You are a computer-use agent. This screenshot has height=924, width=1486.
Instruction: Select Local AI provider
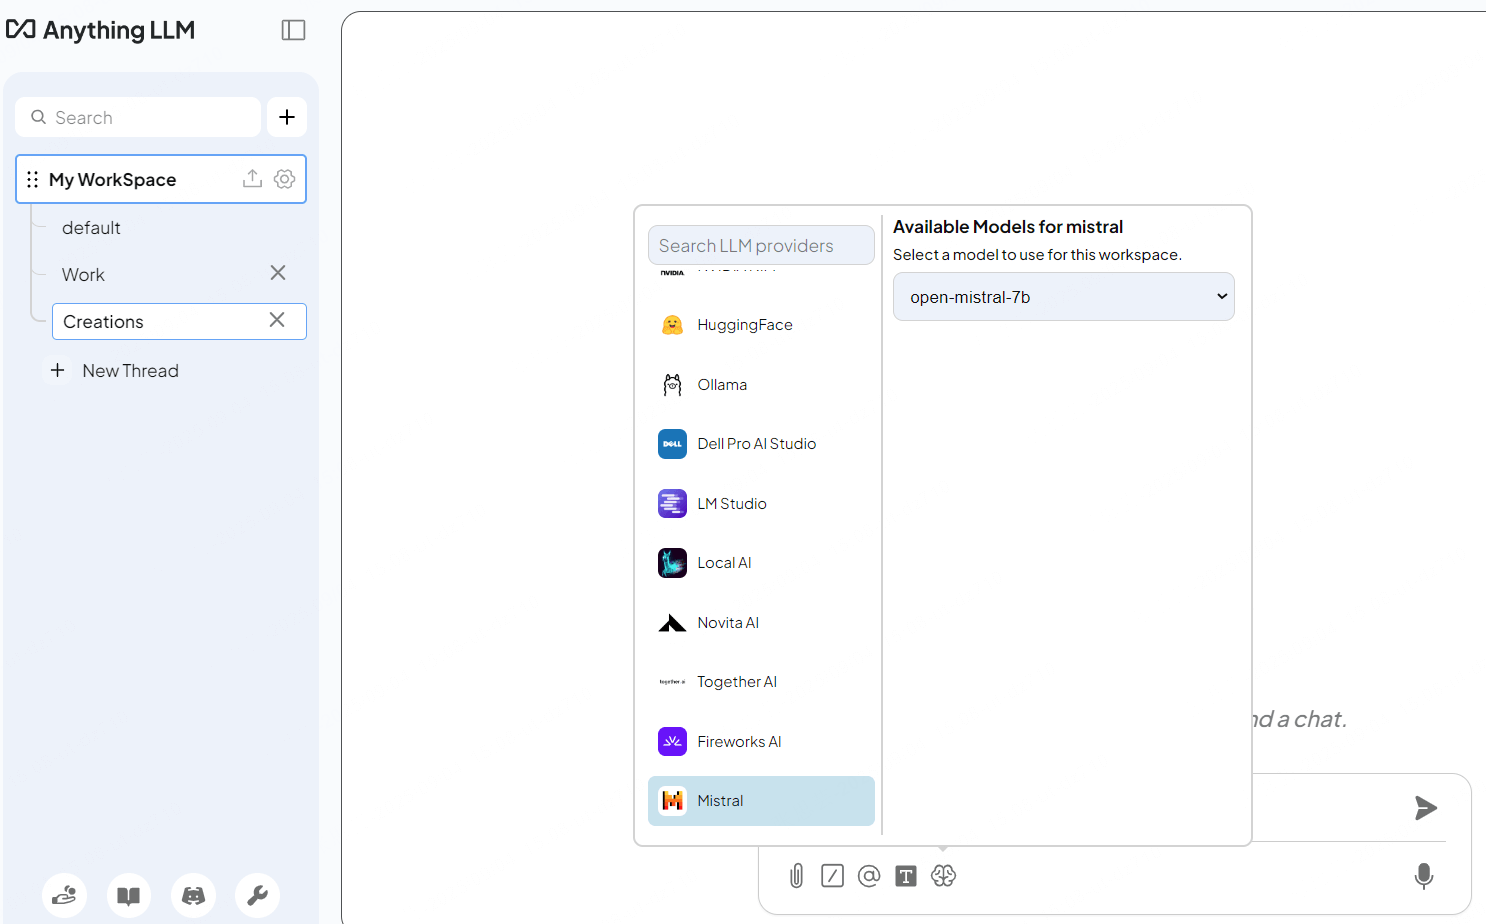tap(761, 563)
